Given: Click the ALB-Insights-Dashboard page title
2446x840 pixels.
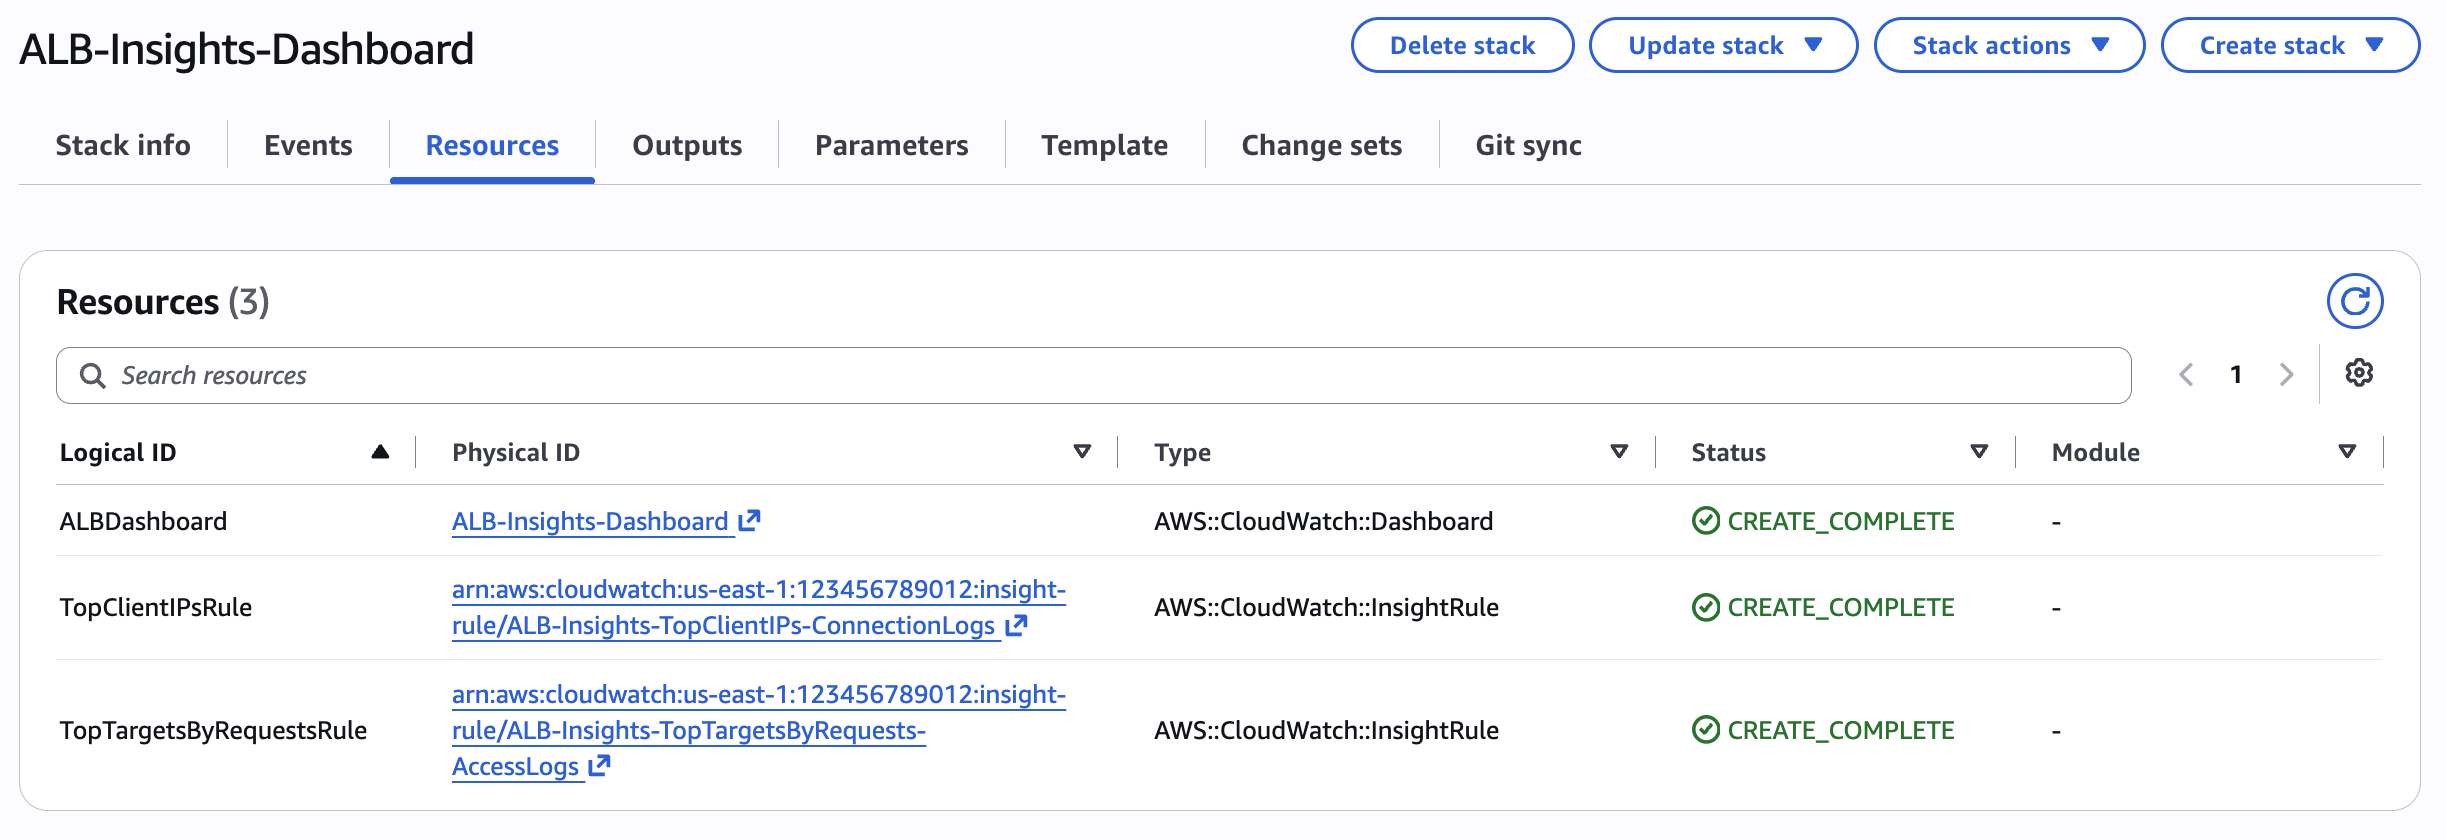Looking at the screenshot, I should coord(247,49).
